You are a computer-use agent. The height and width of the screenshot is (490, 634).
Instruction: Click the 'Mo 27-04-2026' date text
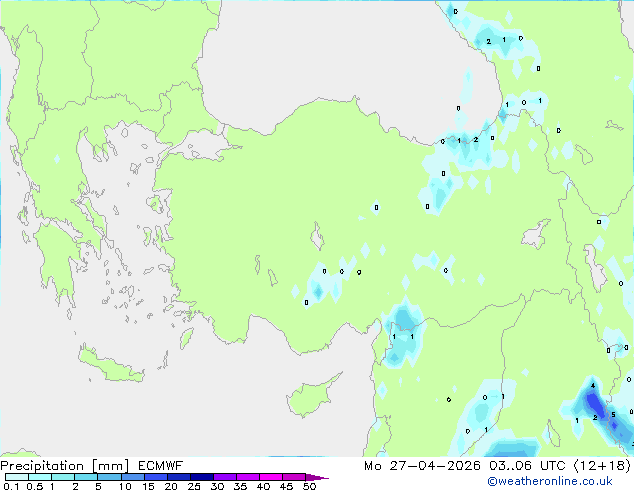coord(423,466)
